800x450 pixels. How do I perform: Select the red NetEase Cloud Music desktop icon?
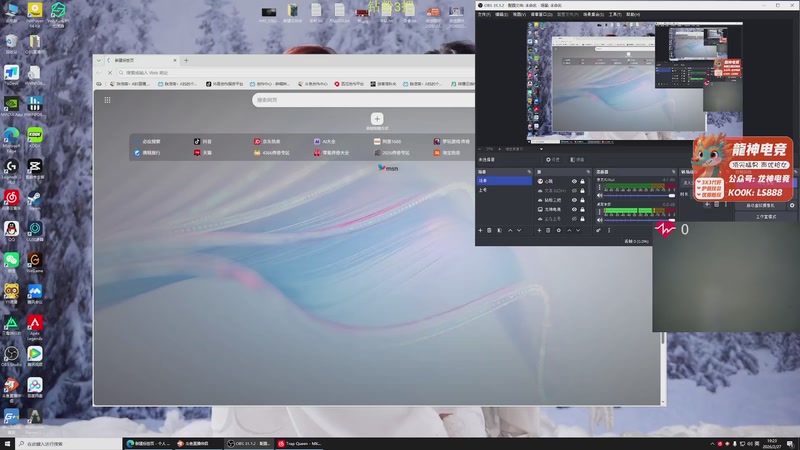point(11,197)
